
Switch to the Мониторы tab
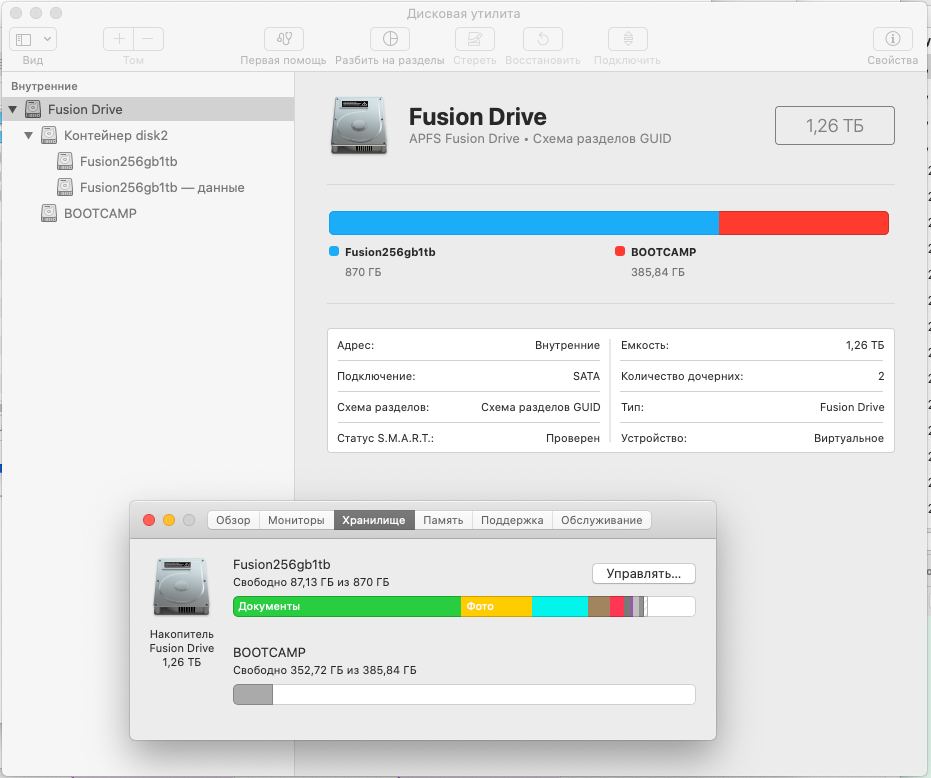tap(296, 520)
